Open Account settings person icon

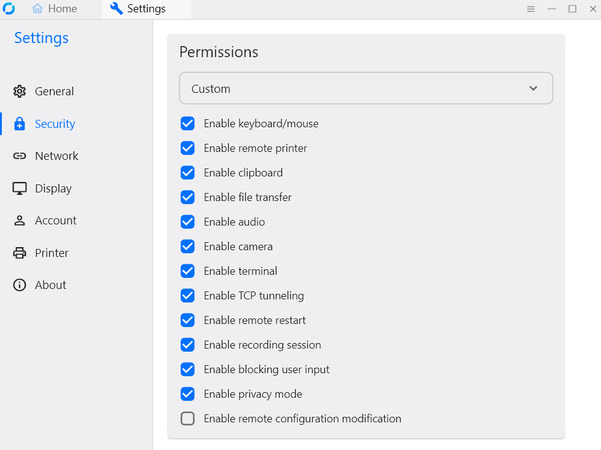(20, 220)
